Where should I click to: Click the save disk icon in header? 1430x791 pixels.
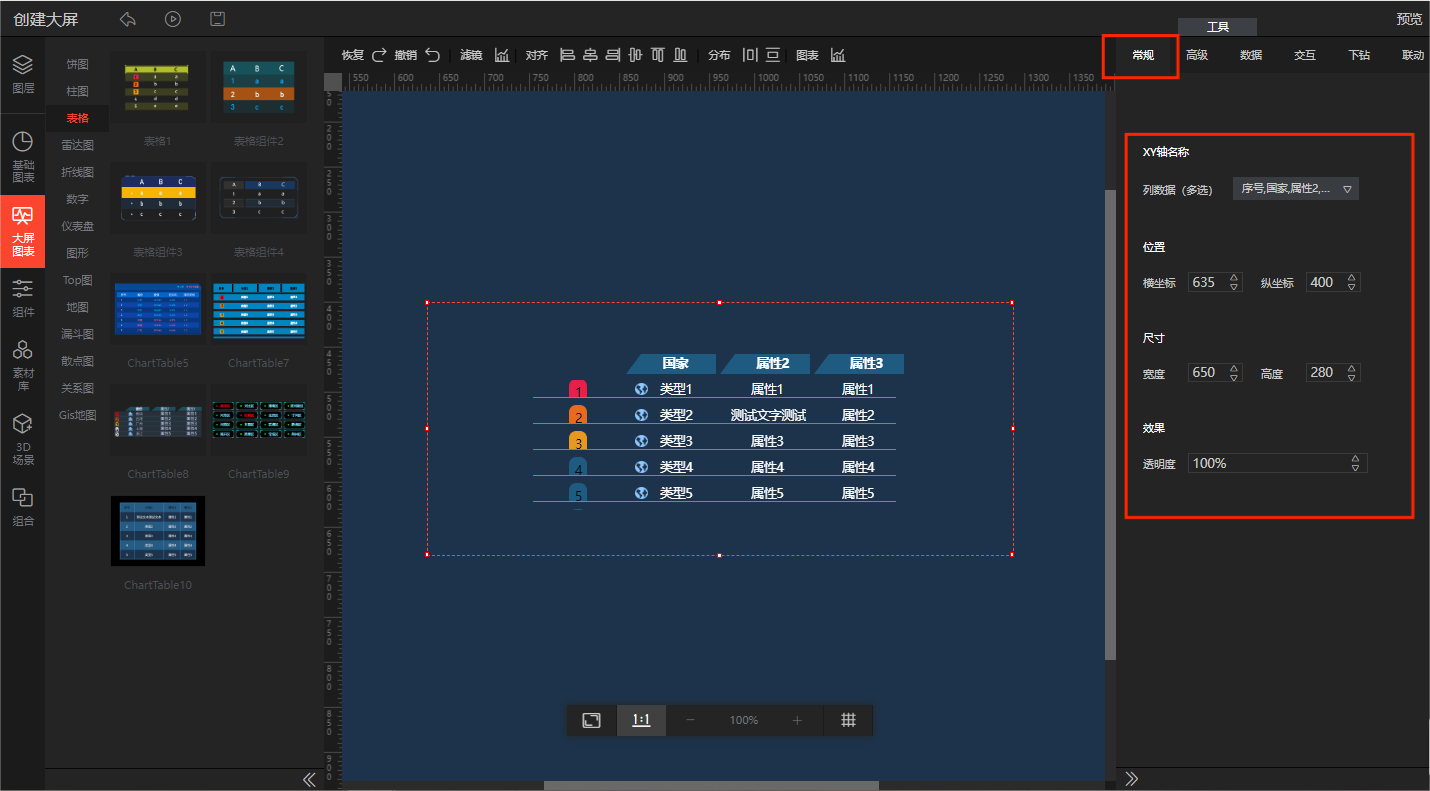(217, 19)
